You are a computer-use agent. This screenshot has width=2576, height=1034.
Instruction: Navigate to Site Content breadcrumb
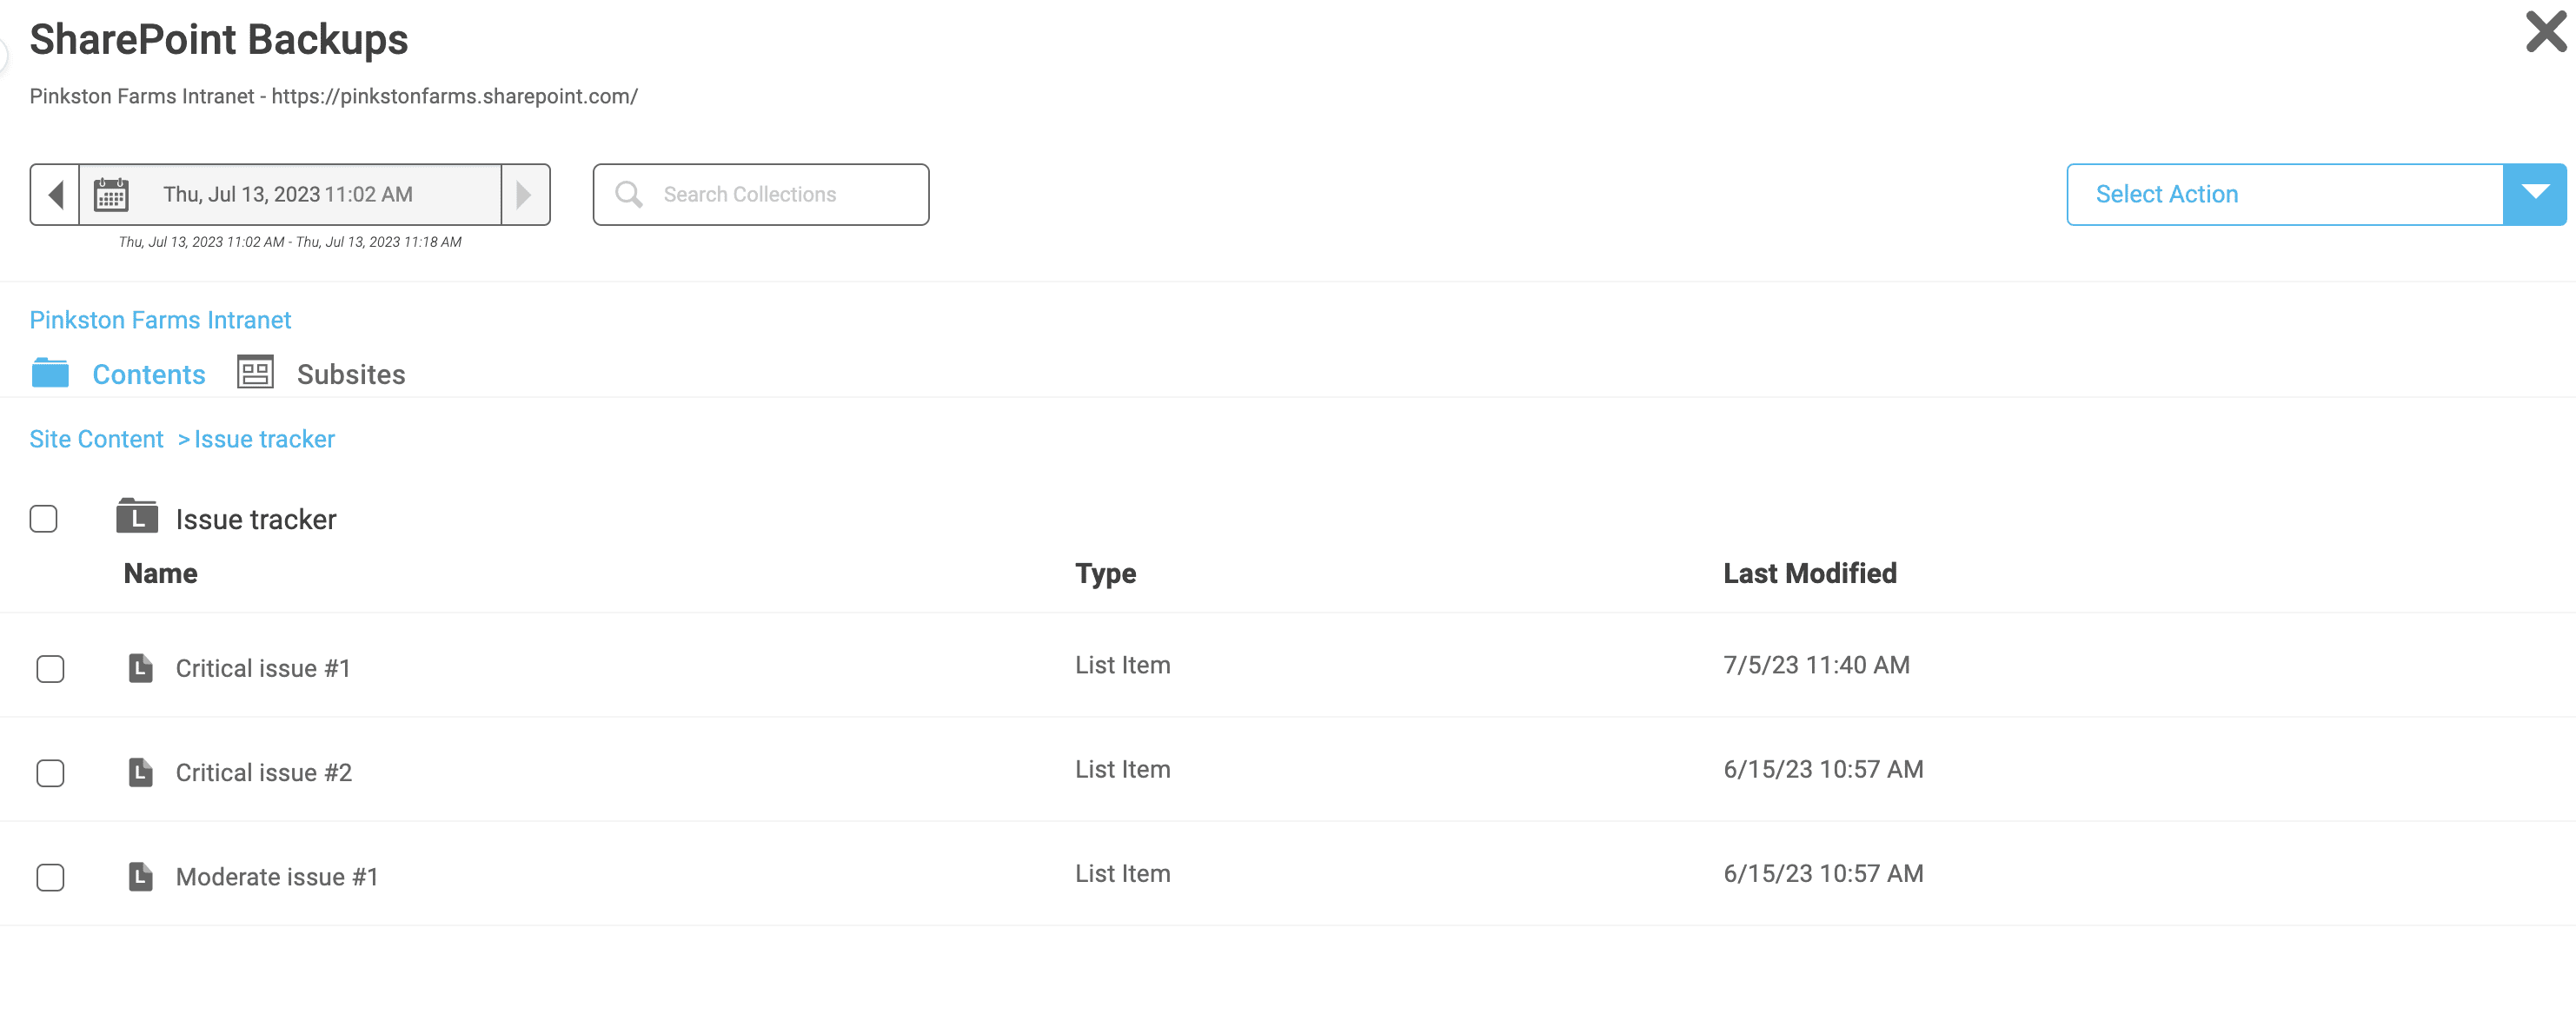[96, 439]
